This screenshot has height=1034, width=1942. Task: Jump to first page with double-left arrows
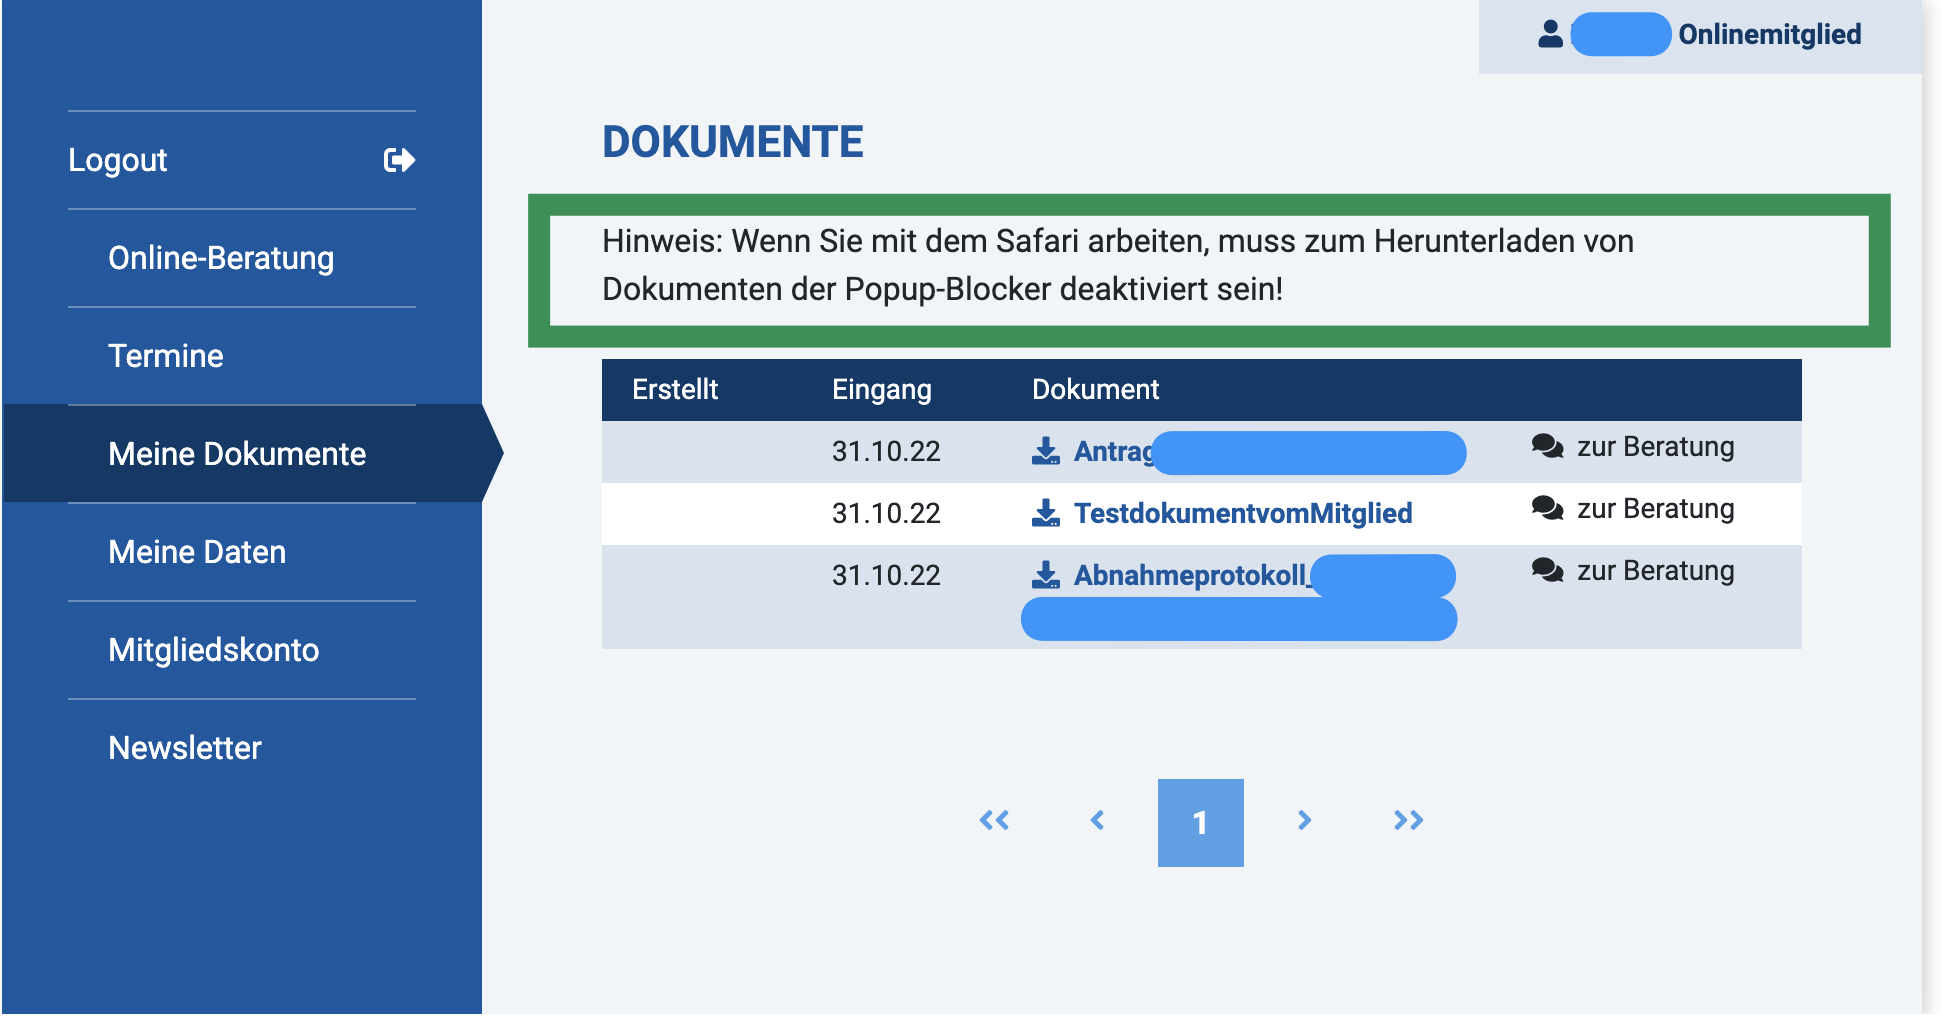[x=994, y=821]
